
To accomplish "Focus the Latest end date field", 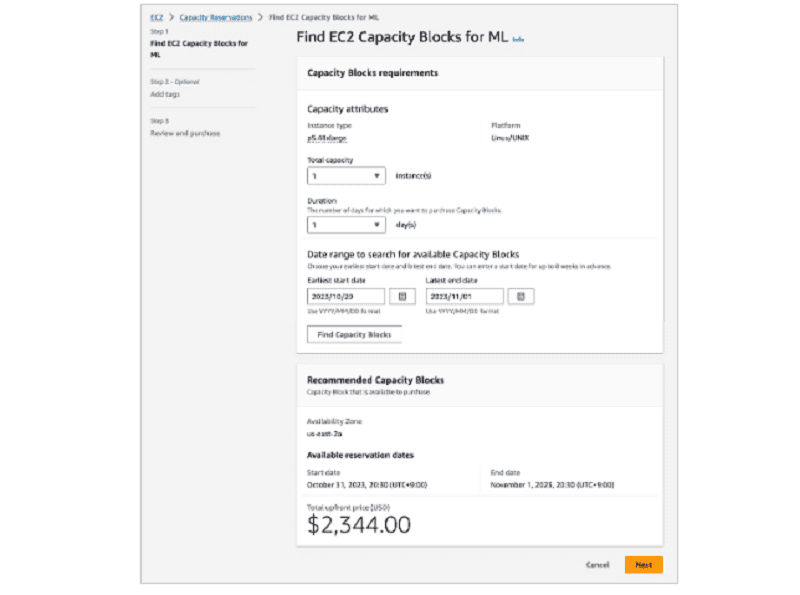I will (x=465, y=296).
